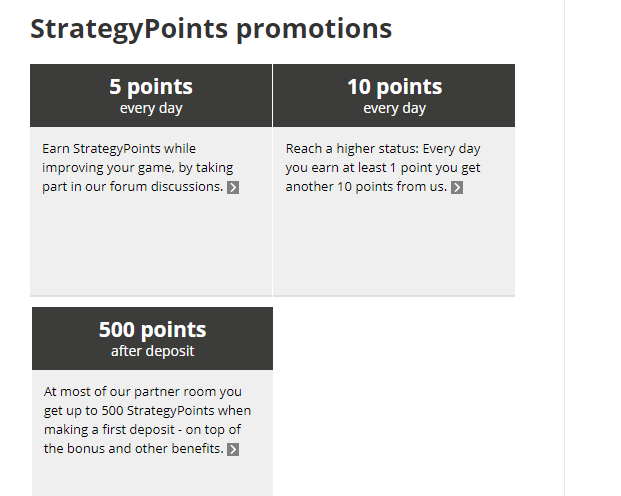Click 'part in our forum discussions' line
Screen dimensions: 621x496
coord(133,187)
